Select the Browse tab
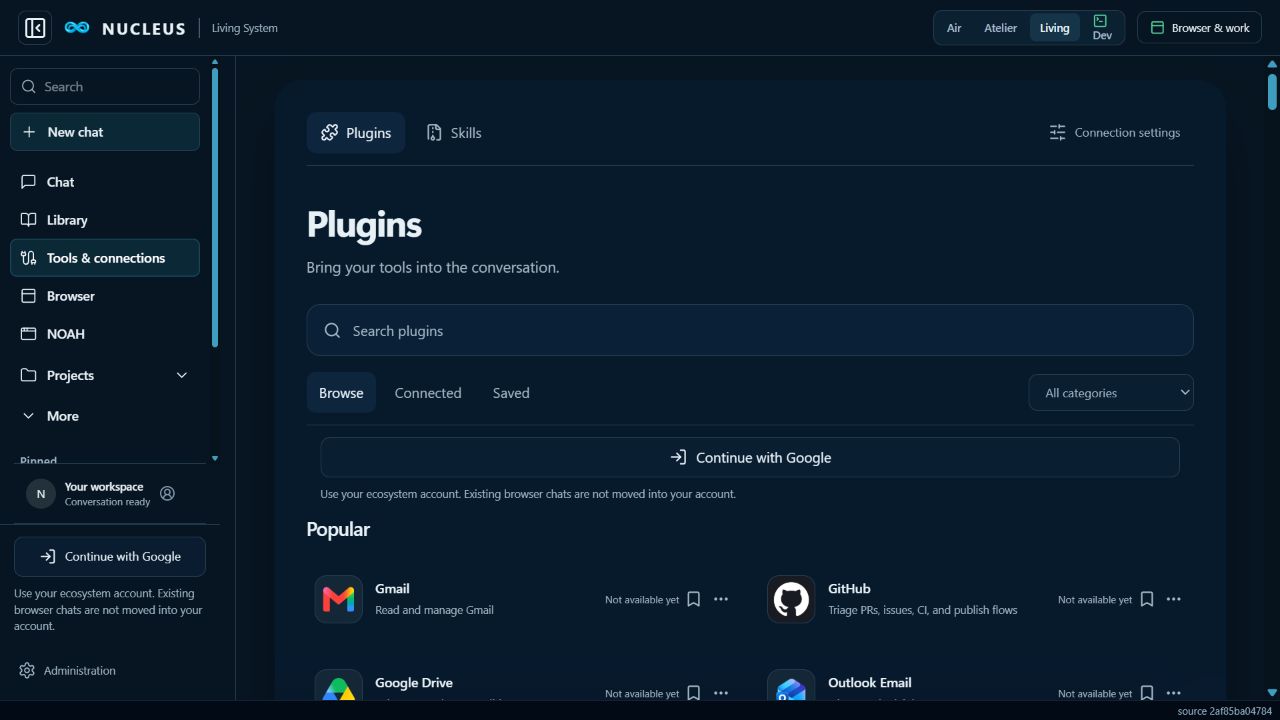Screen dimensions: 1280x720 pyautogui.click(x=341, y=393)
